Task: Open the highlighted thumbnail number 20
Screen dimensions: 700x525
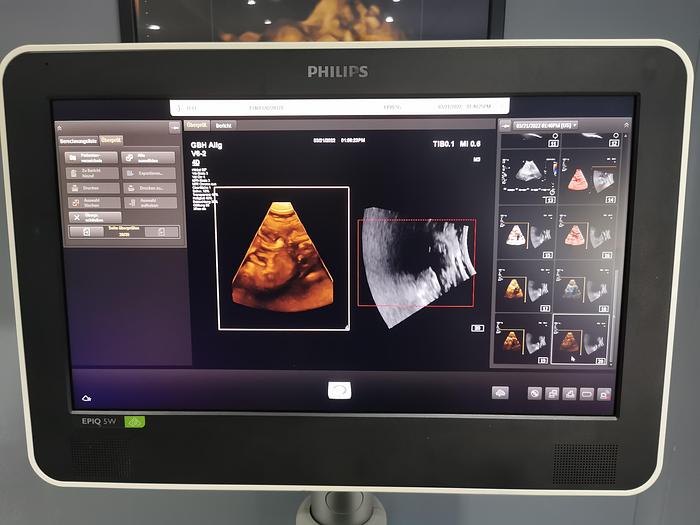Action: [580, 339]
